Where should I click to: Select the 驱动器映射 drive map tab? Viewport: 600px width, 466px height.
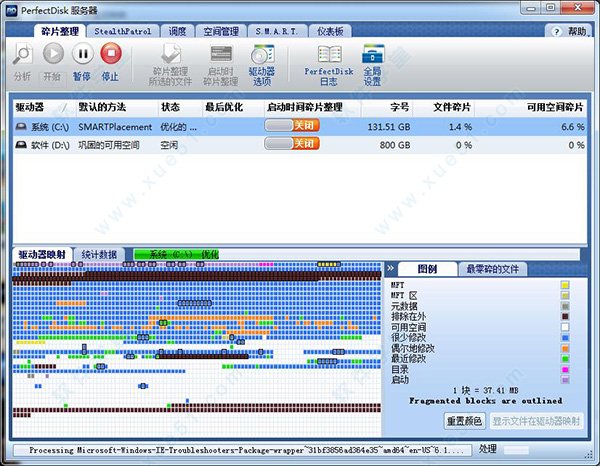click(x=42, y=255)
